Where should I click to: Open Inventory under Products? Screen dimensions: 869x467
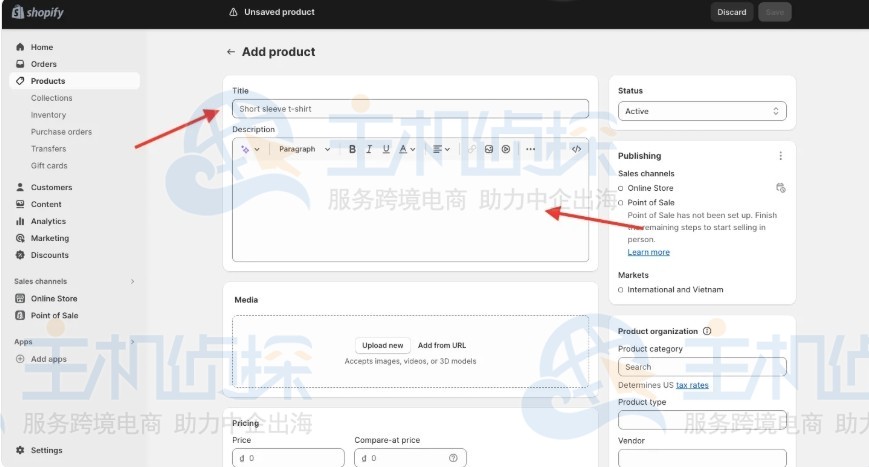pos(48,115)
